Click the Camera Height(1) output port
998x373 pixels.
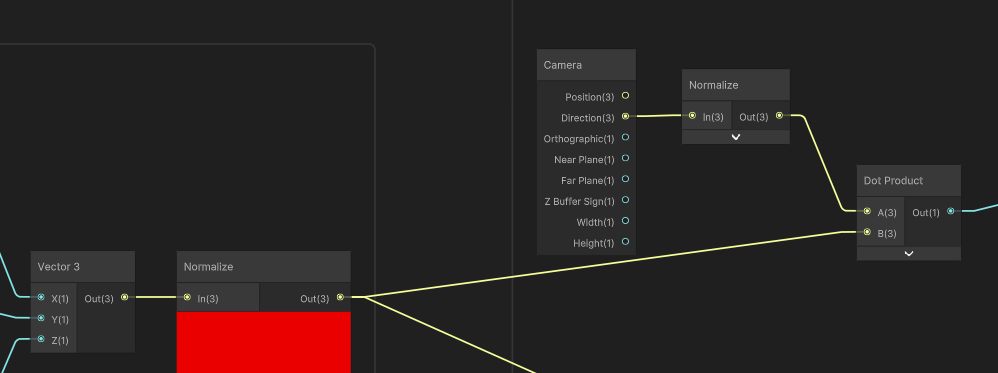coord(625,241)
